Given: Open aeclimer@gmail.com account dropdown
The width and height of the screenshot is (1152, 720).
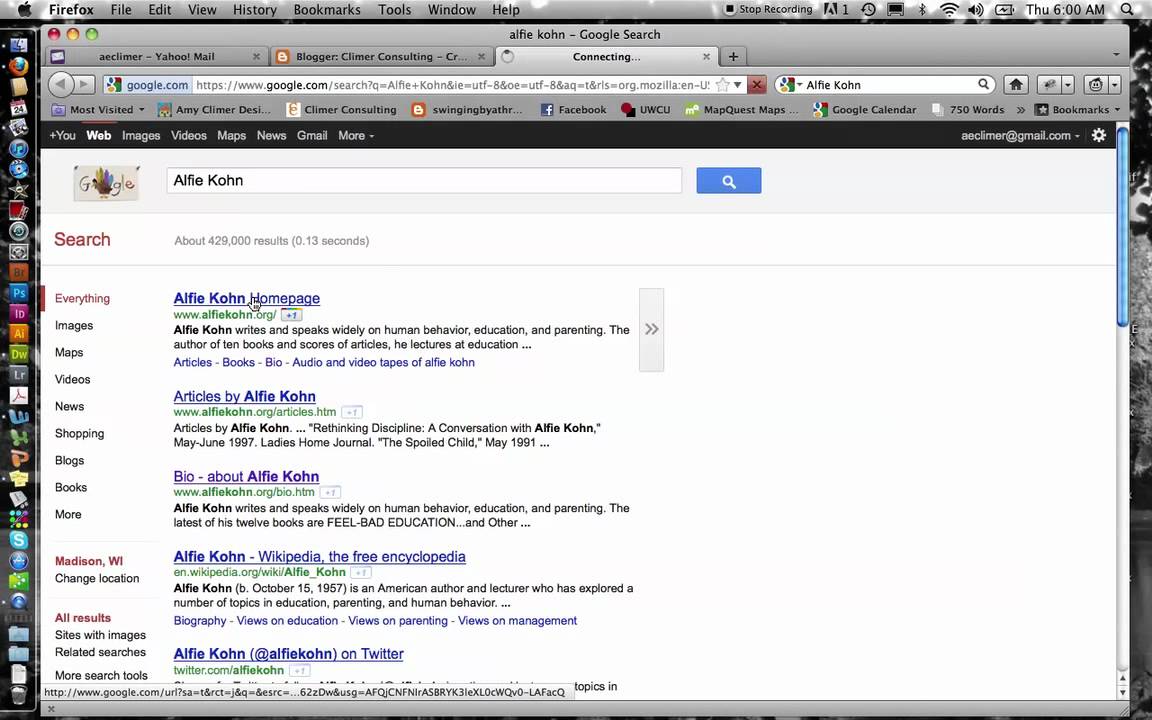Looking at the screenshot, I should click(1020, 135).
